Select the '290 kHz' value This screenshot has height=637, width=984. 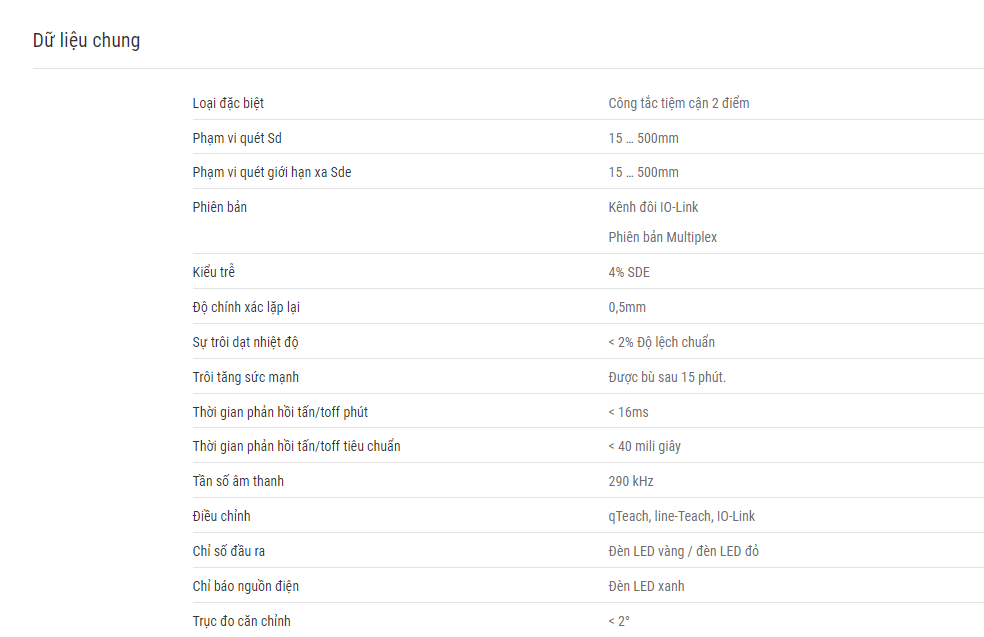point(631,481)
